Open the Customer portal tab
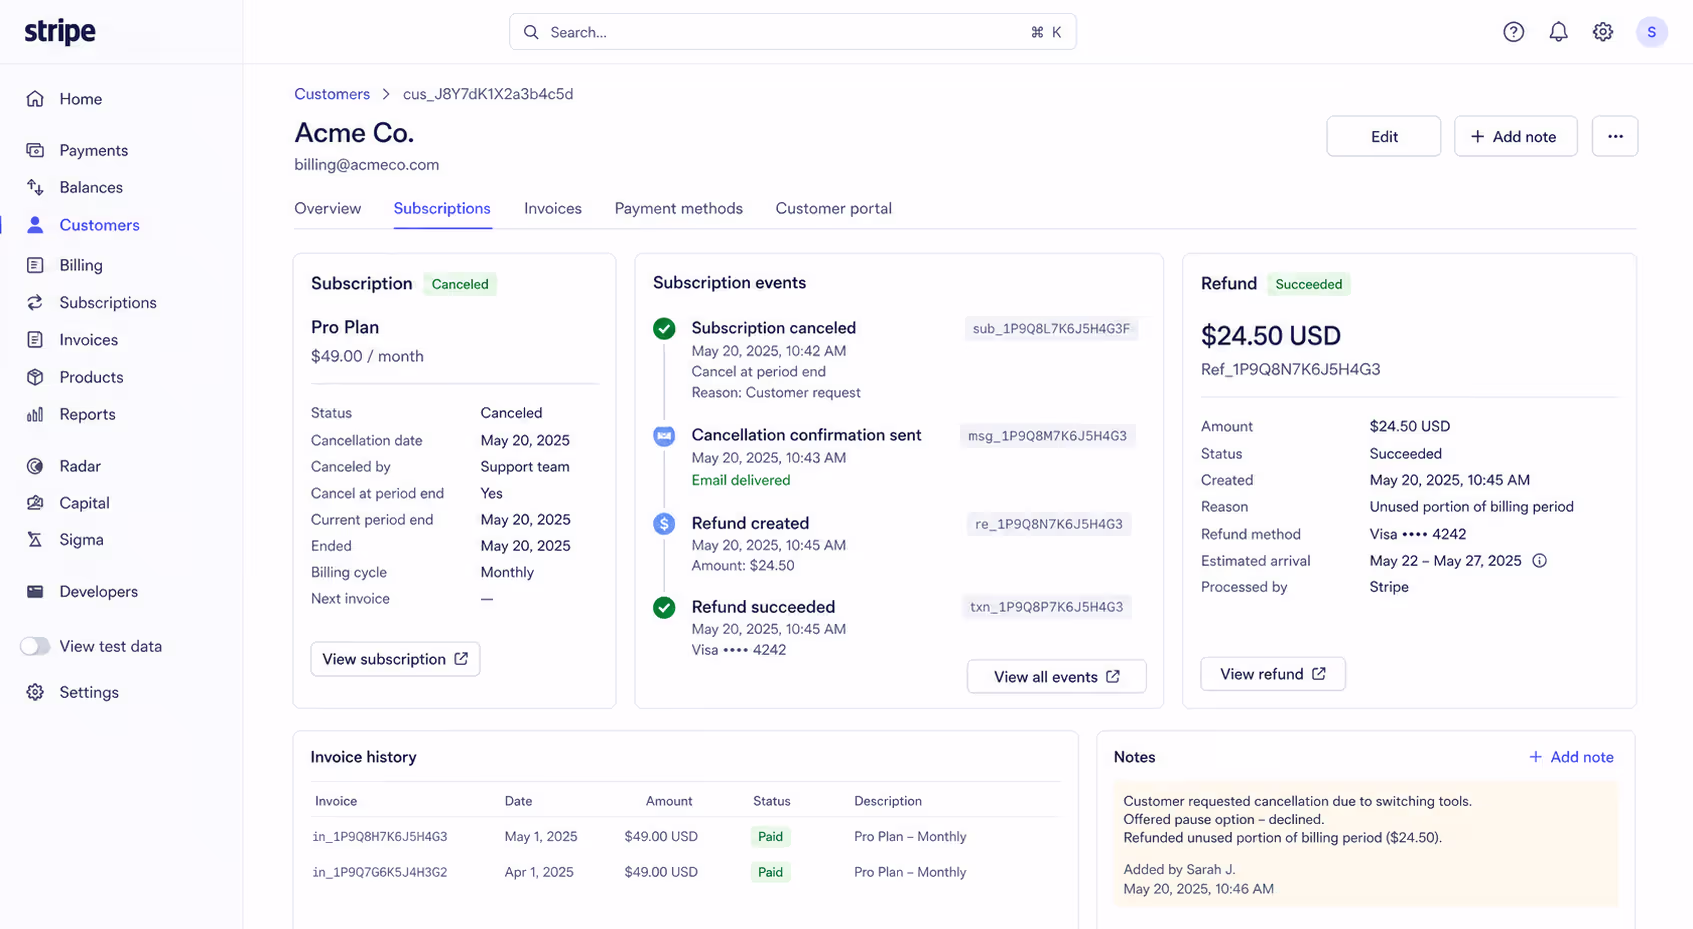This screenshot has width=1693, height=929. (x=833, y=208)
